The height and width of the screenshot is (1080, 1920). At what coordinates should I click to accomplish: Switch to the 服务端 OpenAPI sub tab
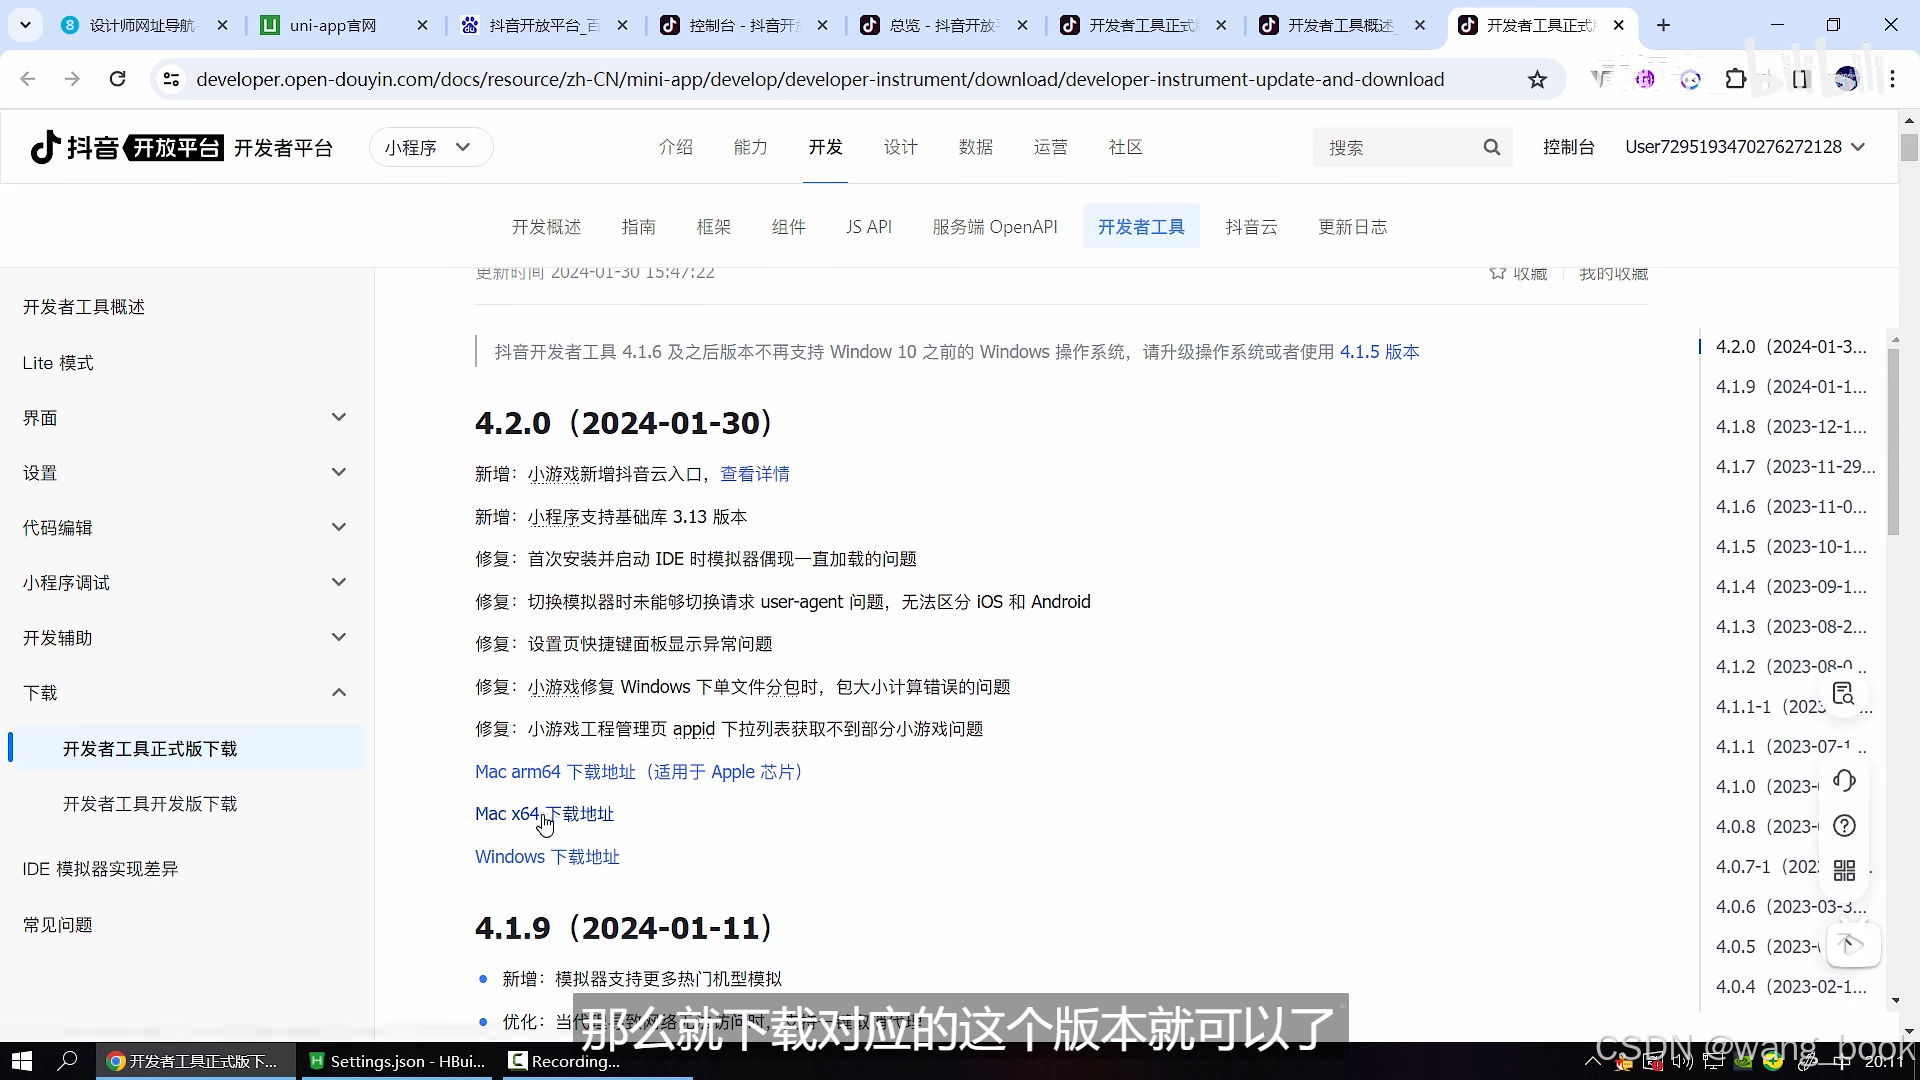(995, 227)
